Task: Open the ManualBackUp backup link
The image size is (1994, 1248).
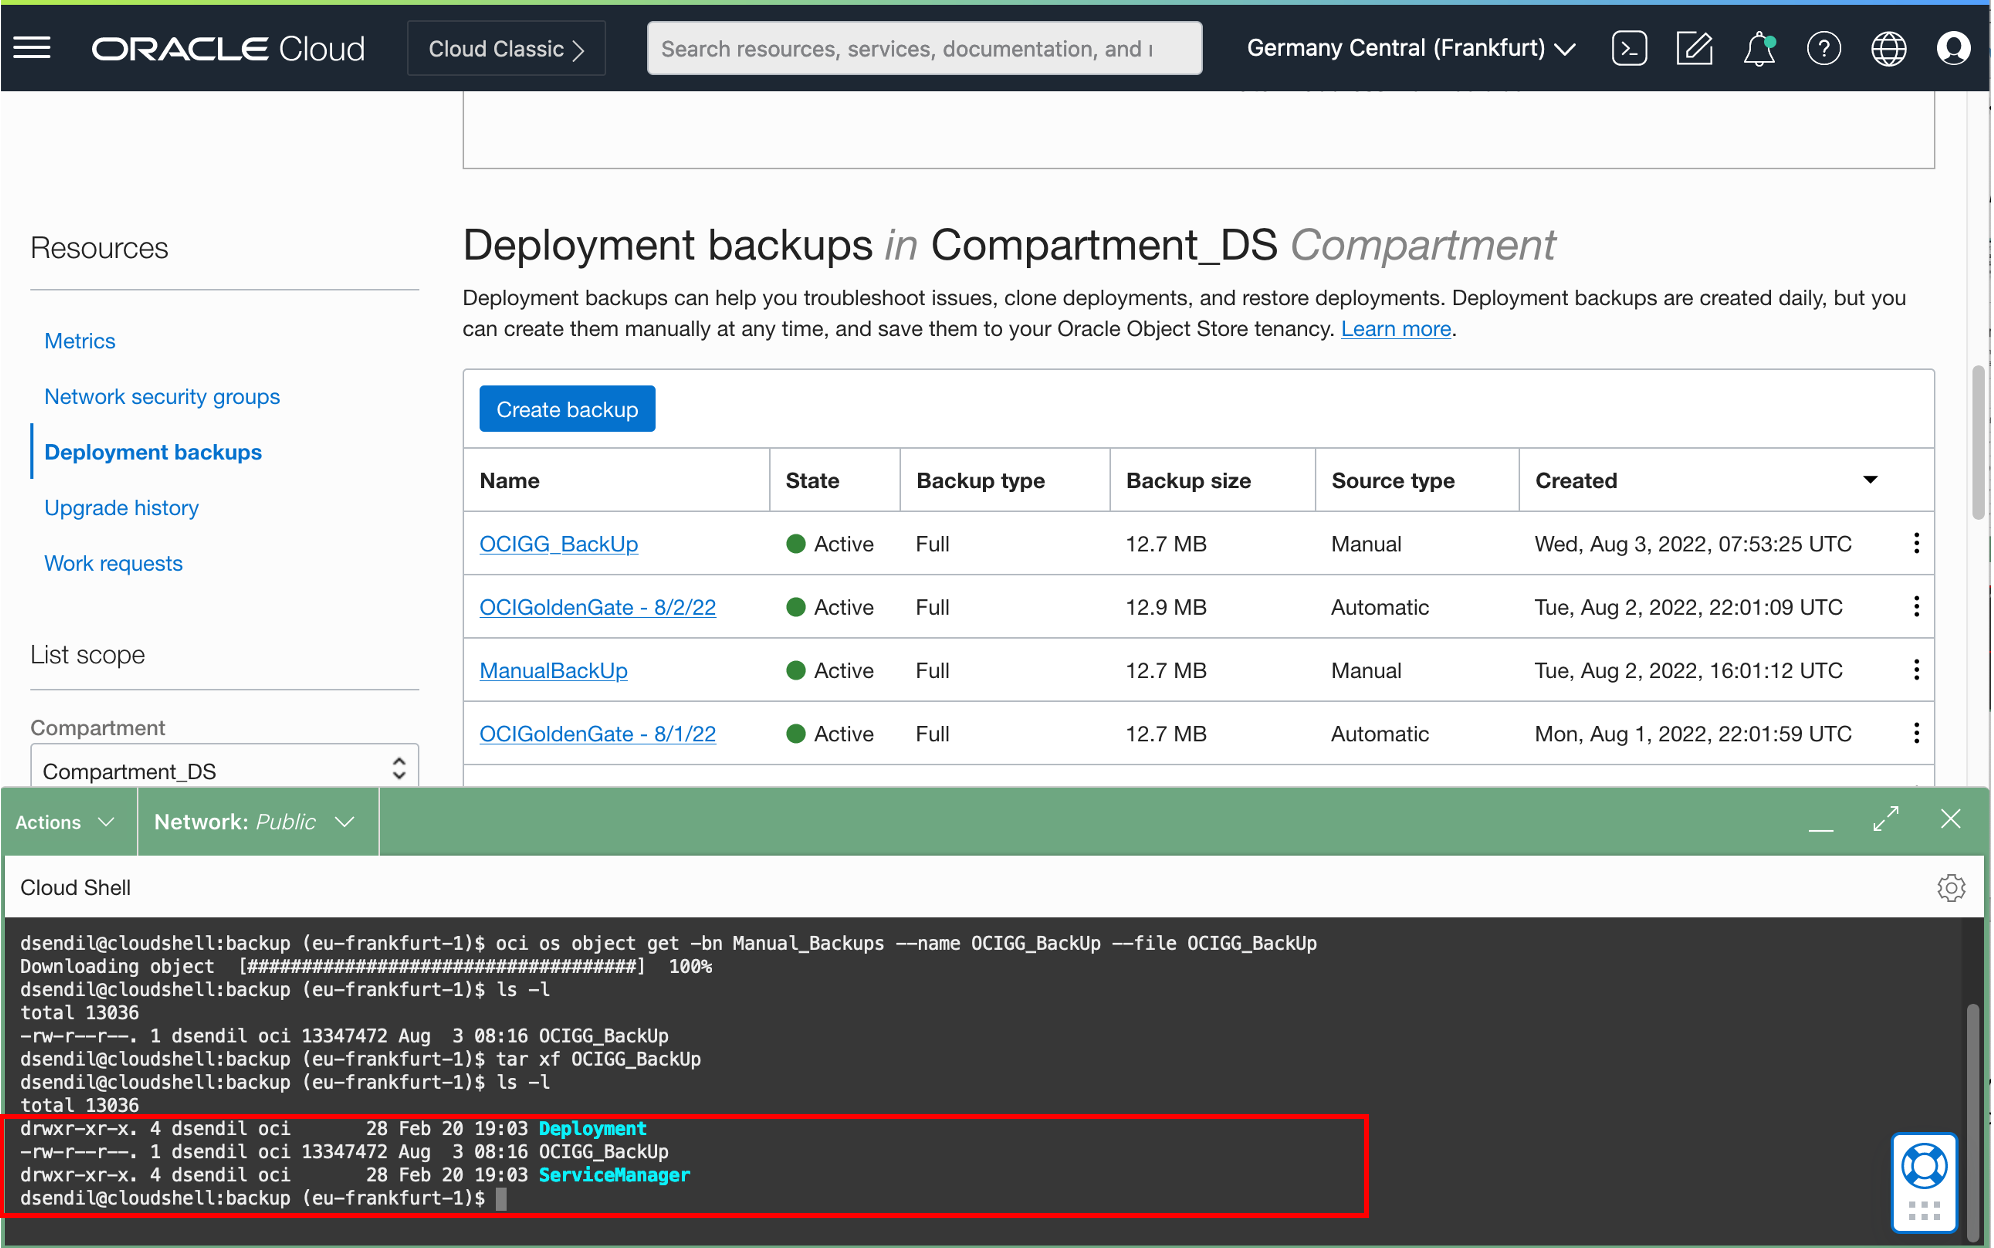Action: click(553, 670)
